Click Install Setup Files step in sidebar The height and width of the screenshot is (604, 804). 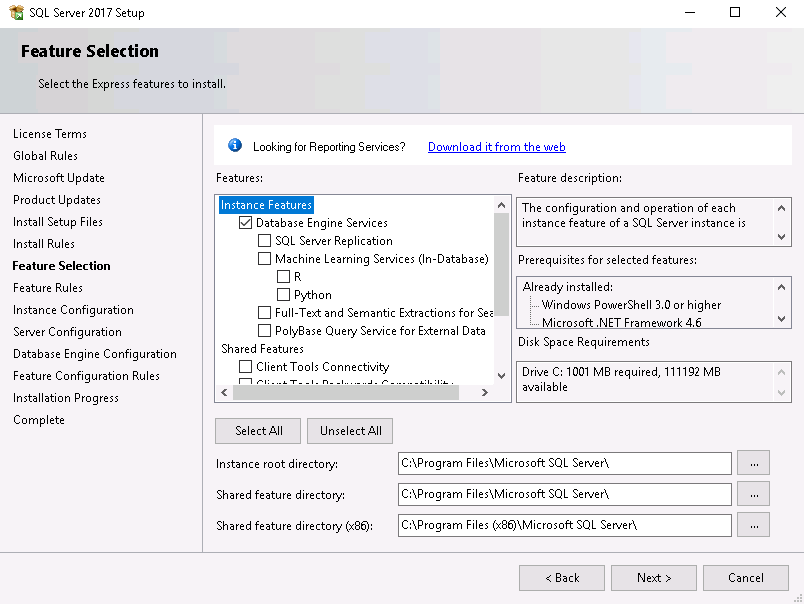click(57, 222)
